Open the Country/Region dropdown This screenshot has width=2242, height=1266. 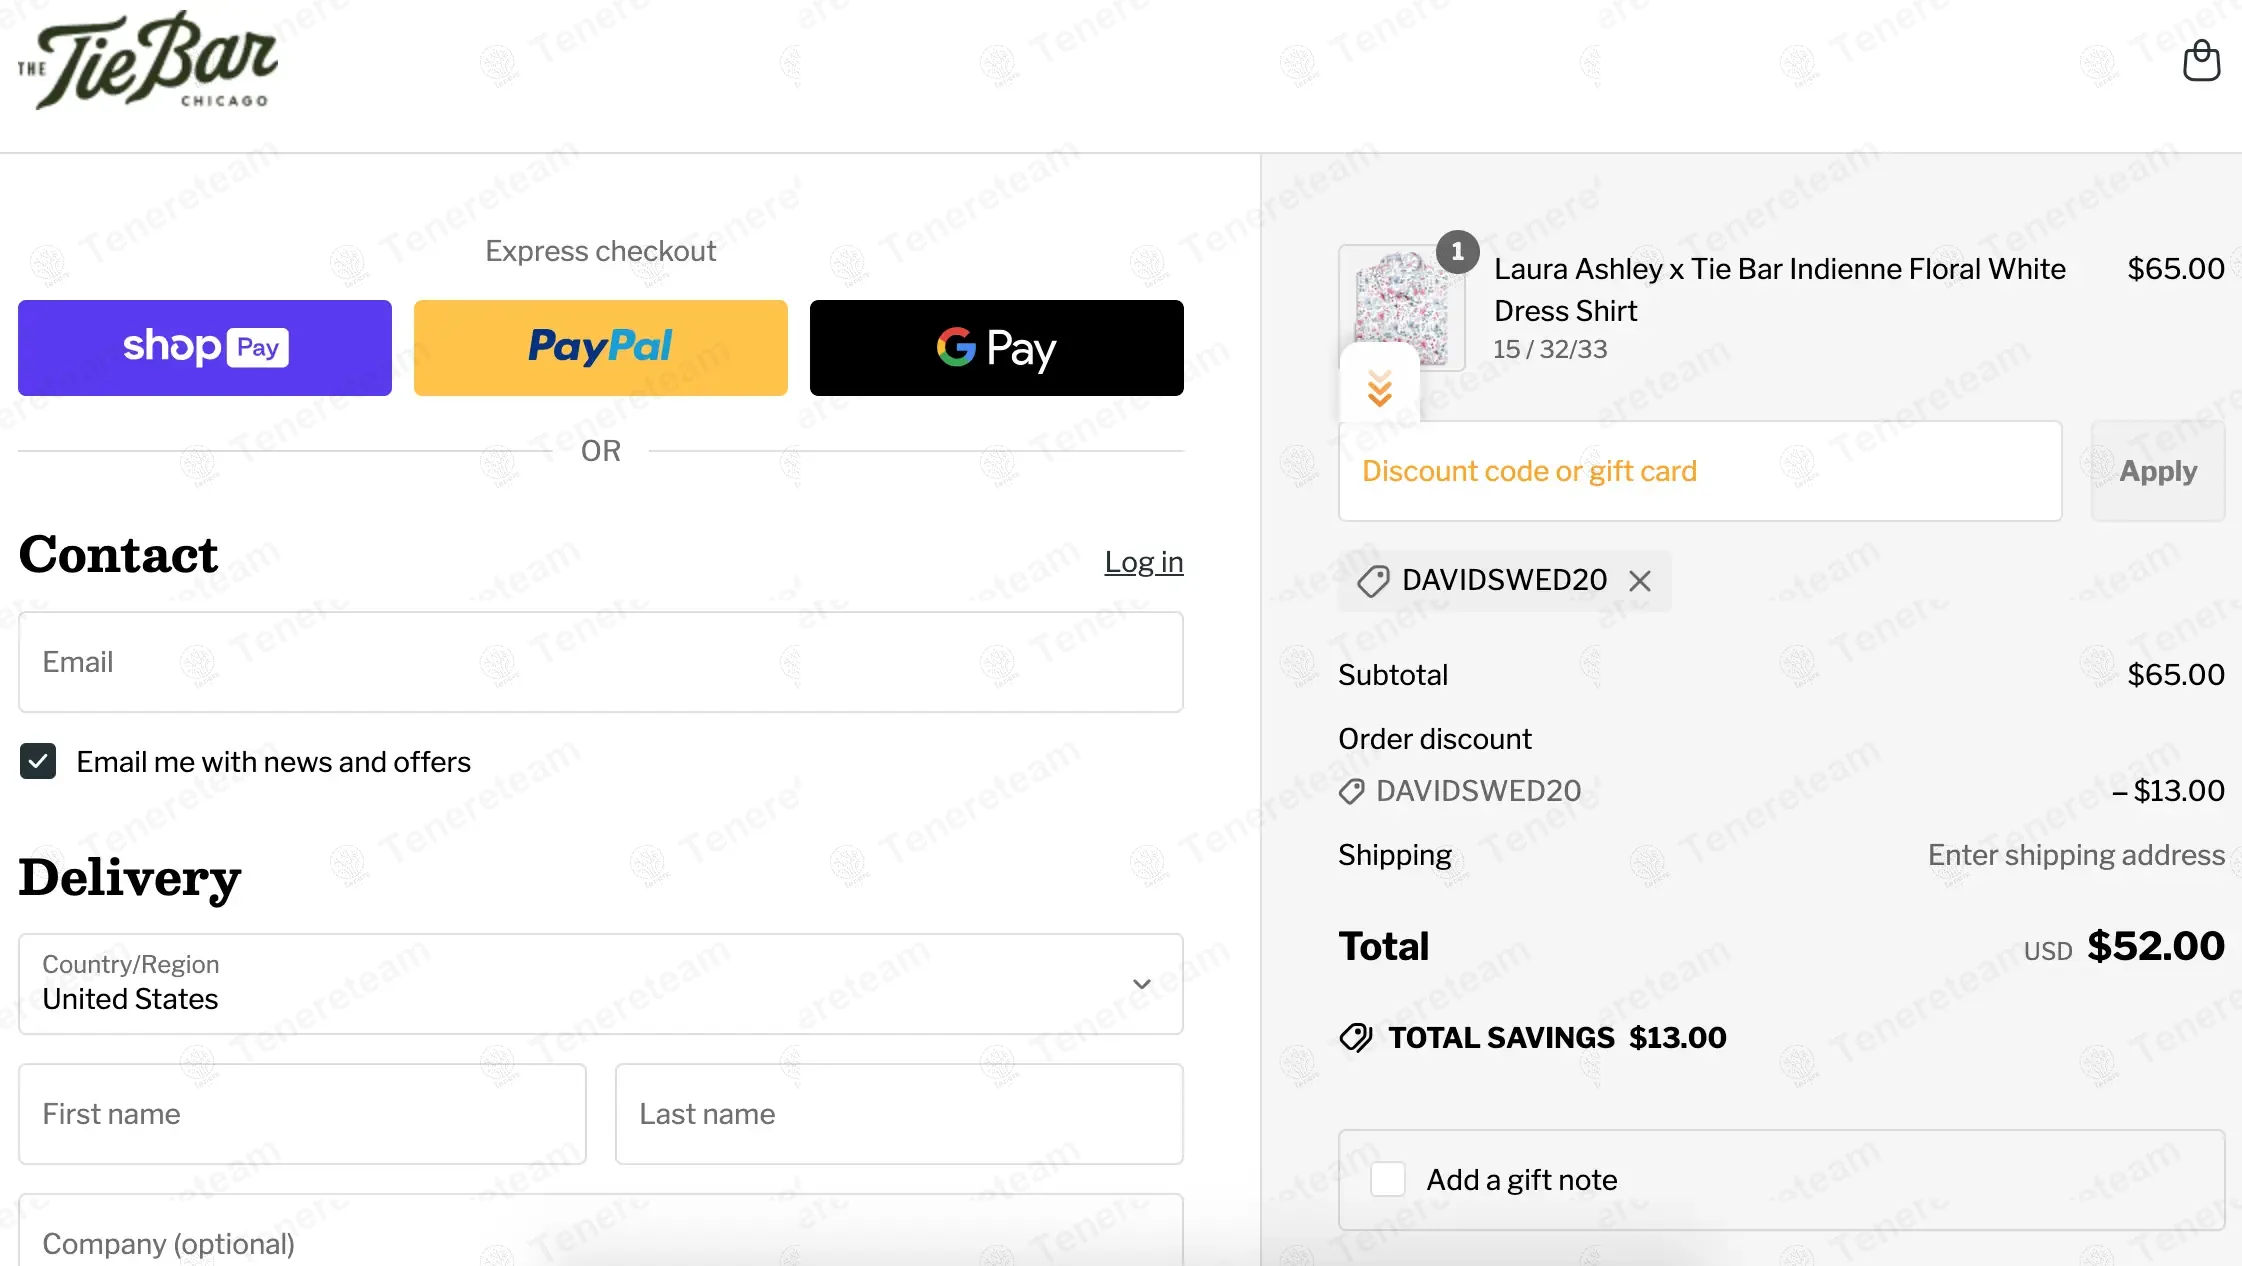(x=601, y=984)
